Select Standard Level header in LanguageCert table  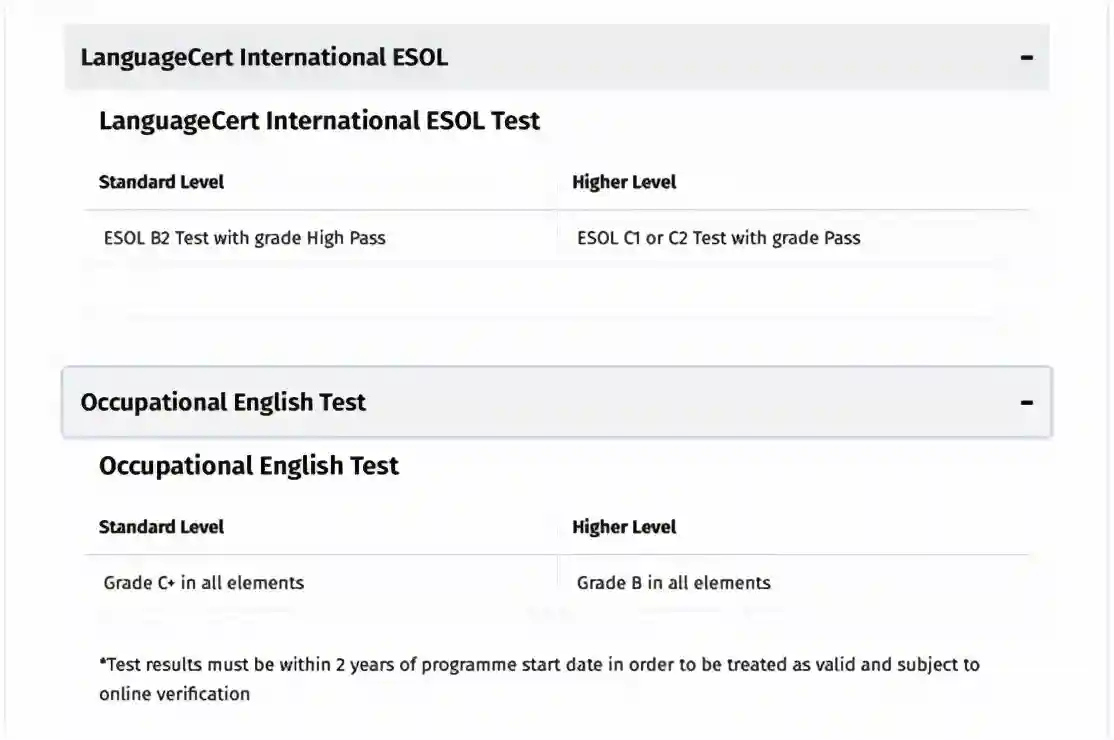point(161,182)
